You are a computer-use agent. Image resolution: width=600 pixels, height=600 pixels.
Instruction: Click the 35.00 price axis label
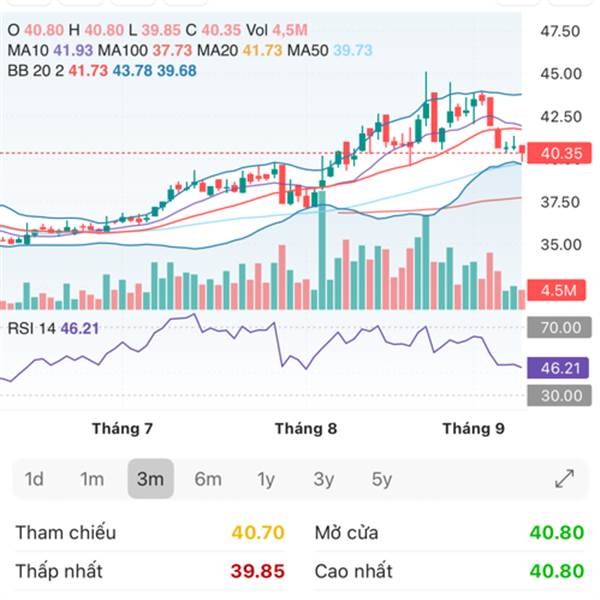click(x=561, y=245)
